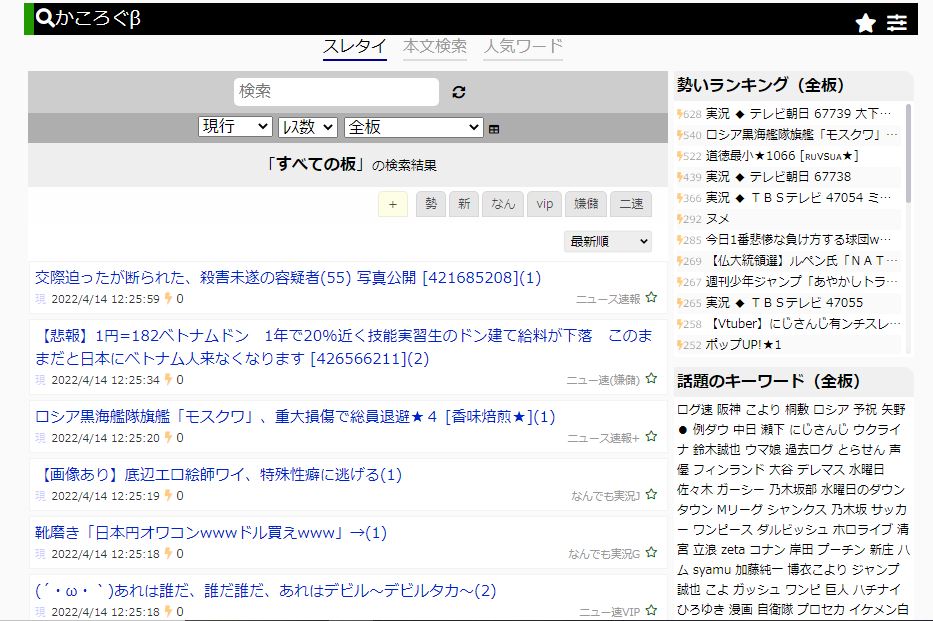Open favorites via header star icon
Image resolution: width=933 pixels, height=621 pixels.
tap(866, 23)
